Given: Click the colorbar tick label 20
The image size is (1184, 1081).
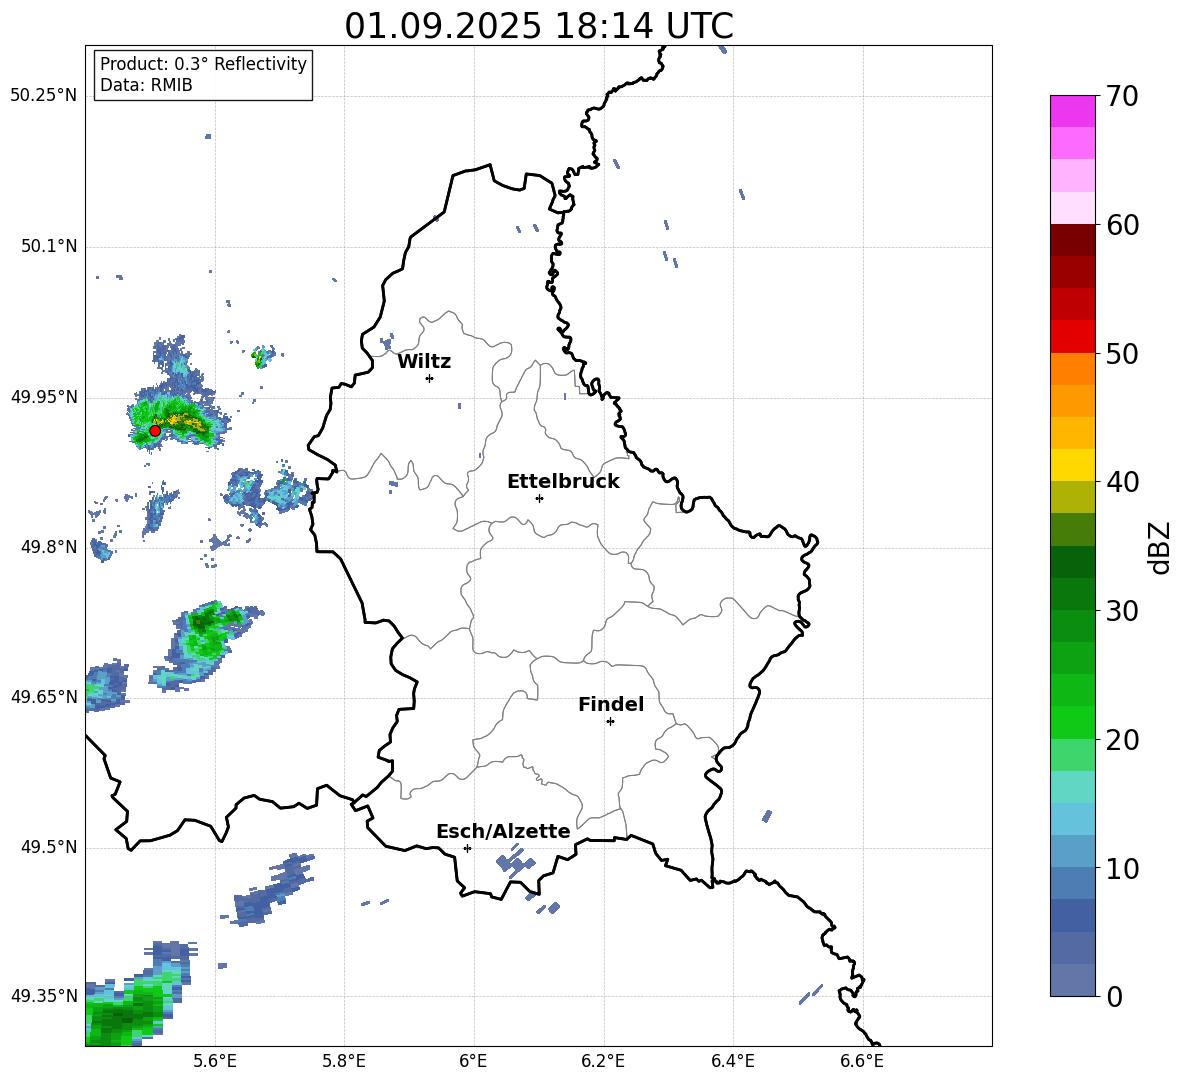Looking at the screenshot, I should point(1122,740).
